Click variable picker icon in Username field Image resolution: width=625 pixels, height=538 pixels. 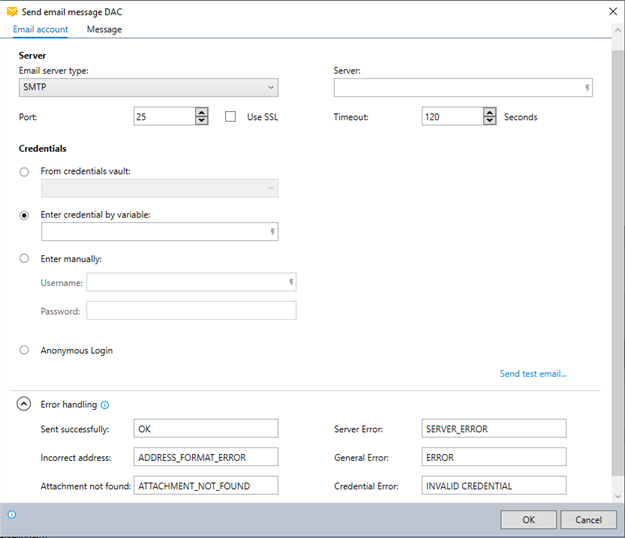click(x=291, y=283)
